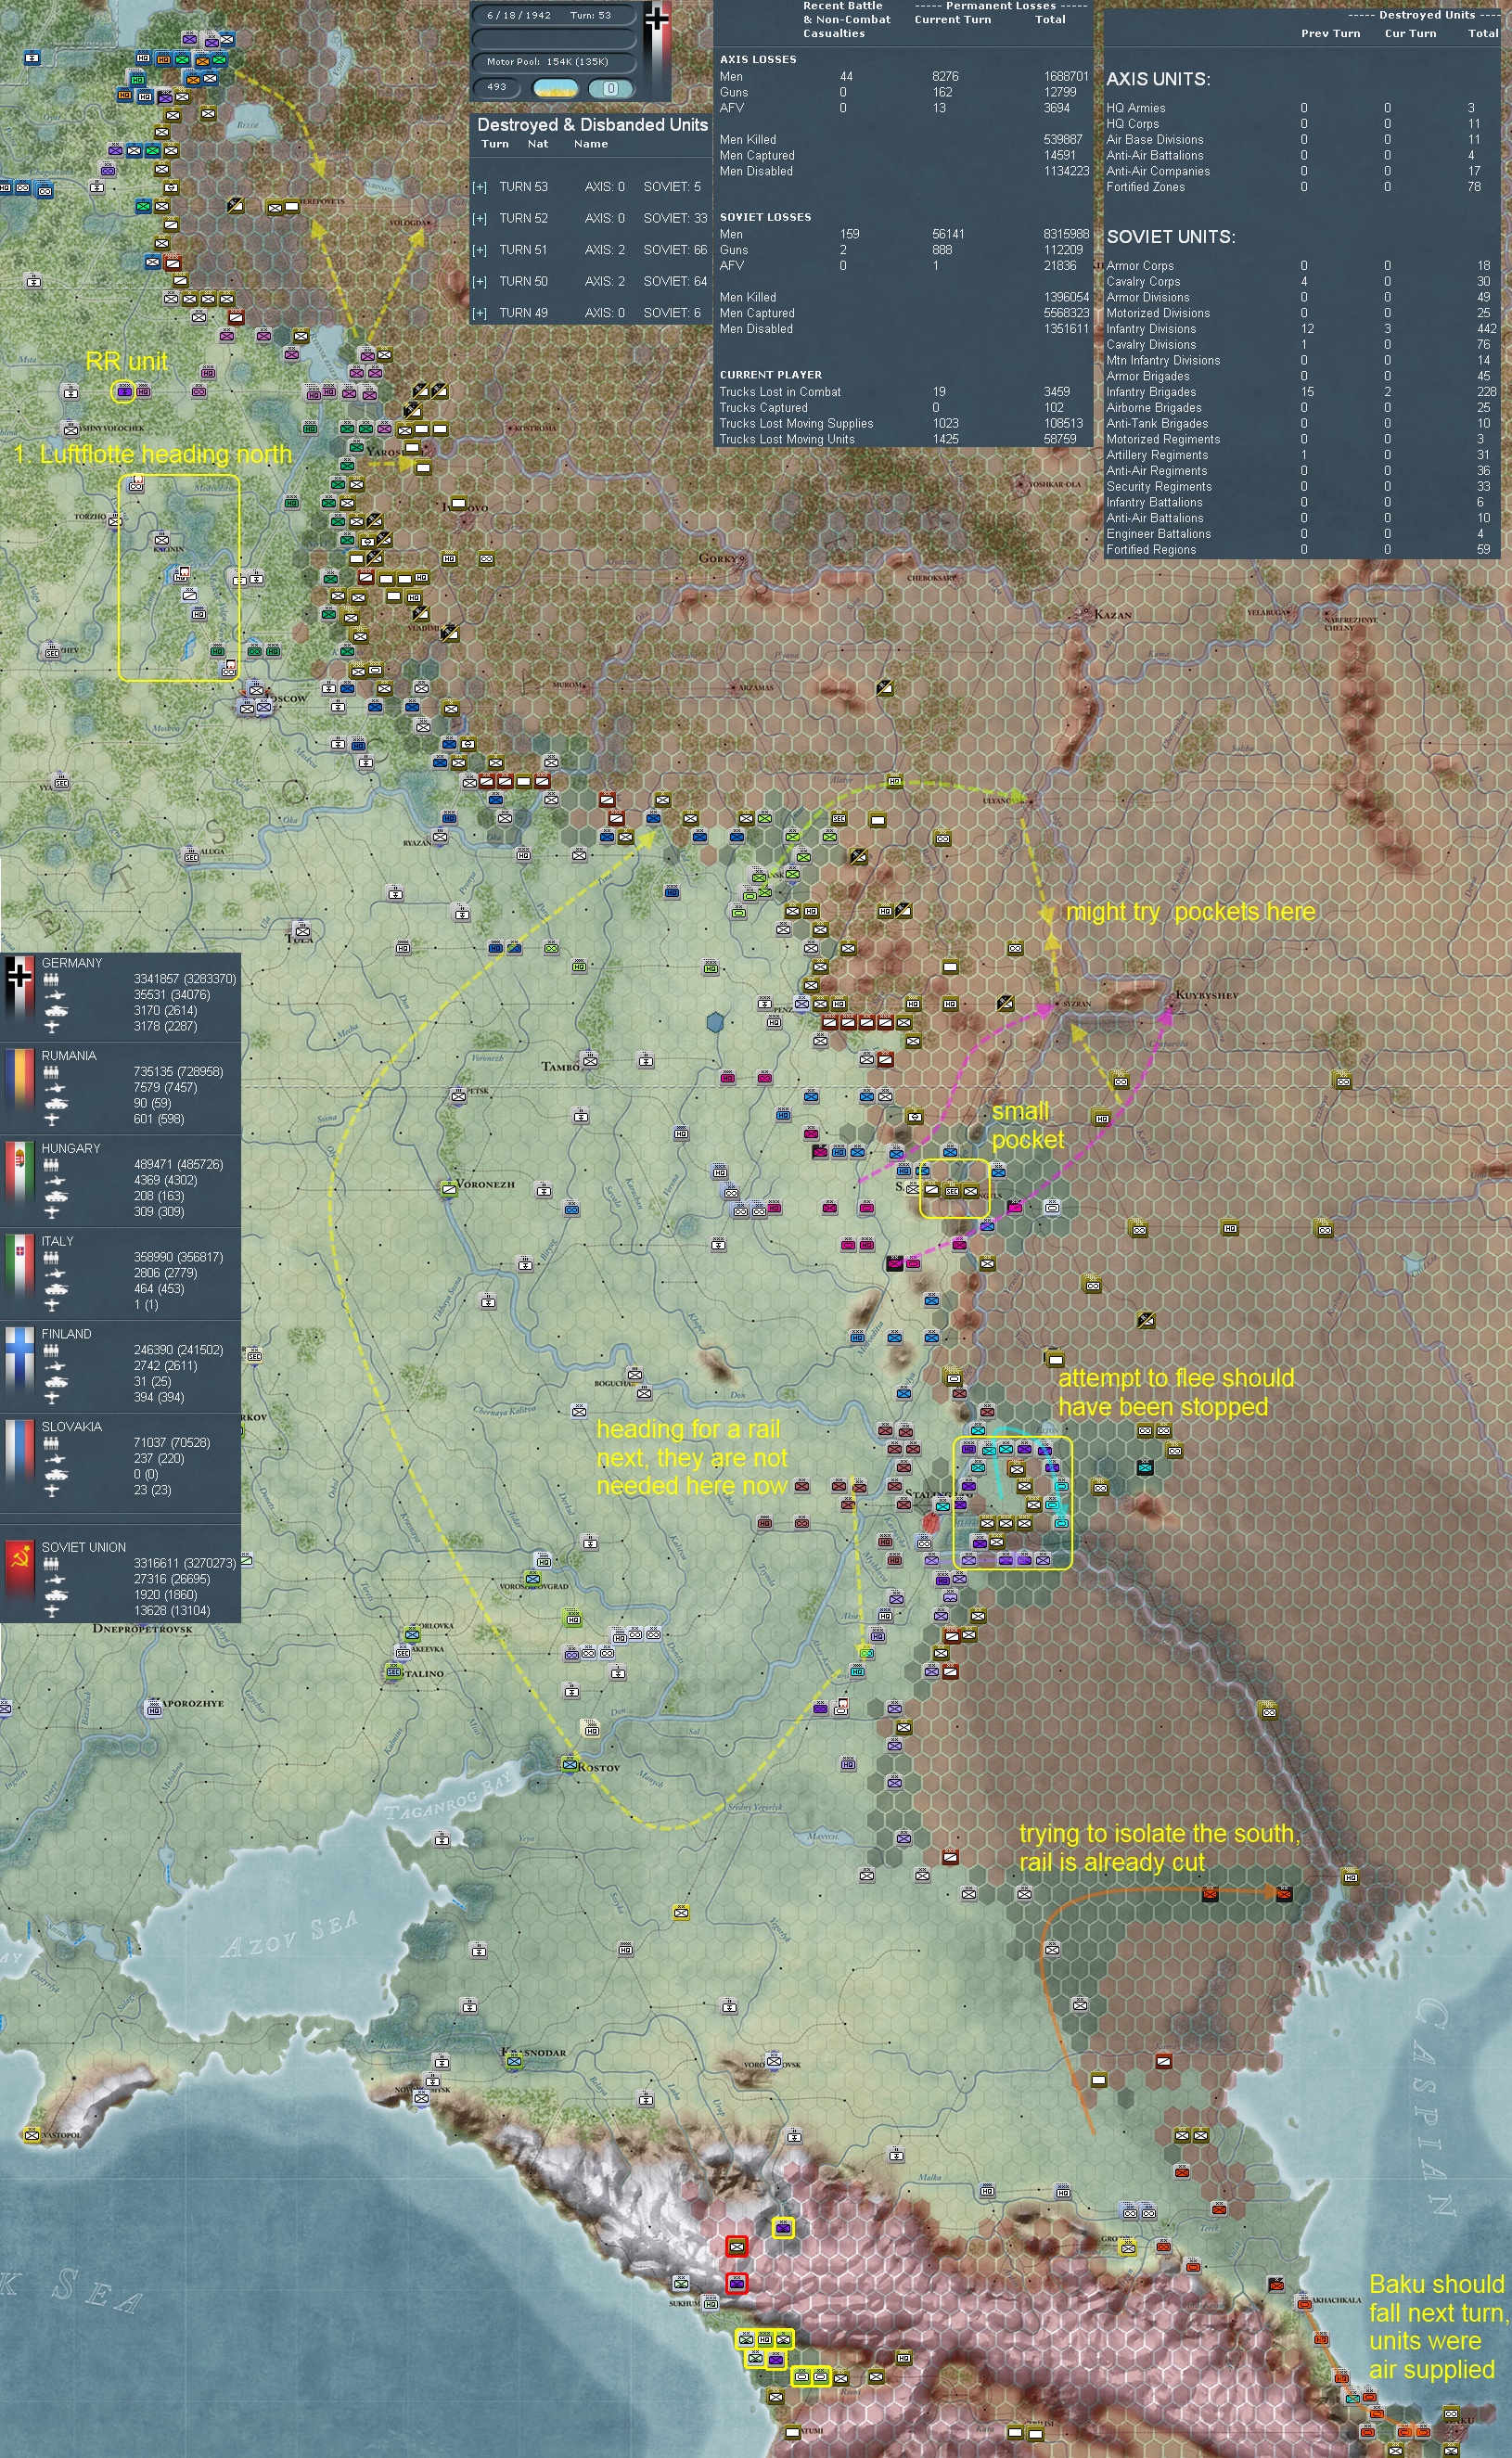Click Germany's manpower soldiers icon
1512x2458 pixels.
point(52,979)
